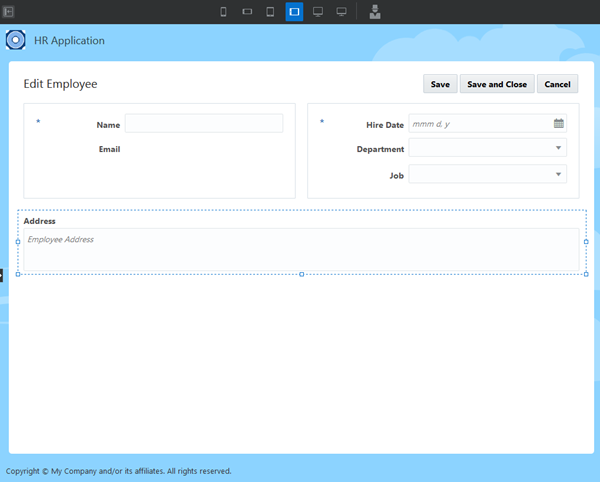This screenshot has height=482, width=600.
Task: Select the phone landscape preview icon
Action: click(247, 12)
